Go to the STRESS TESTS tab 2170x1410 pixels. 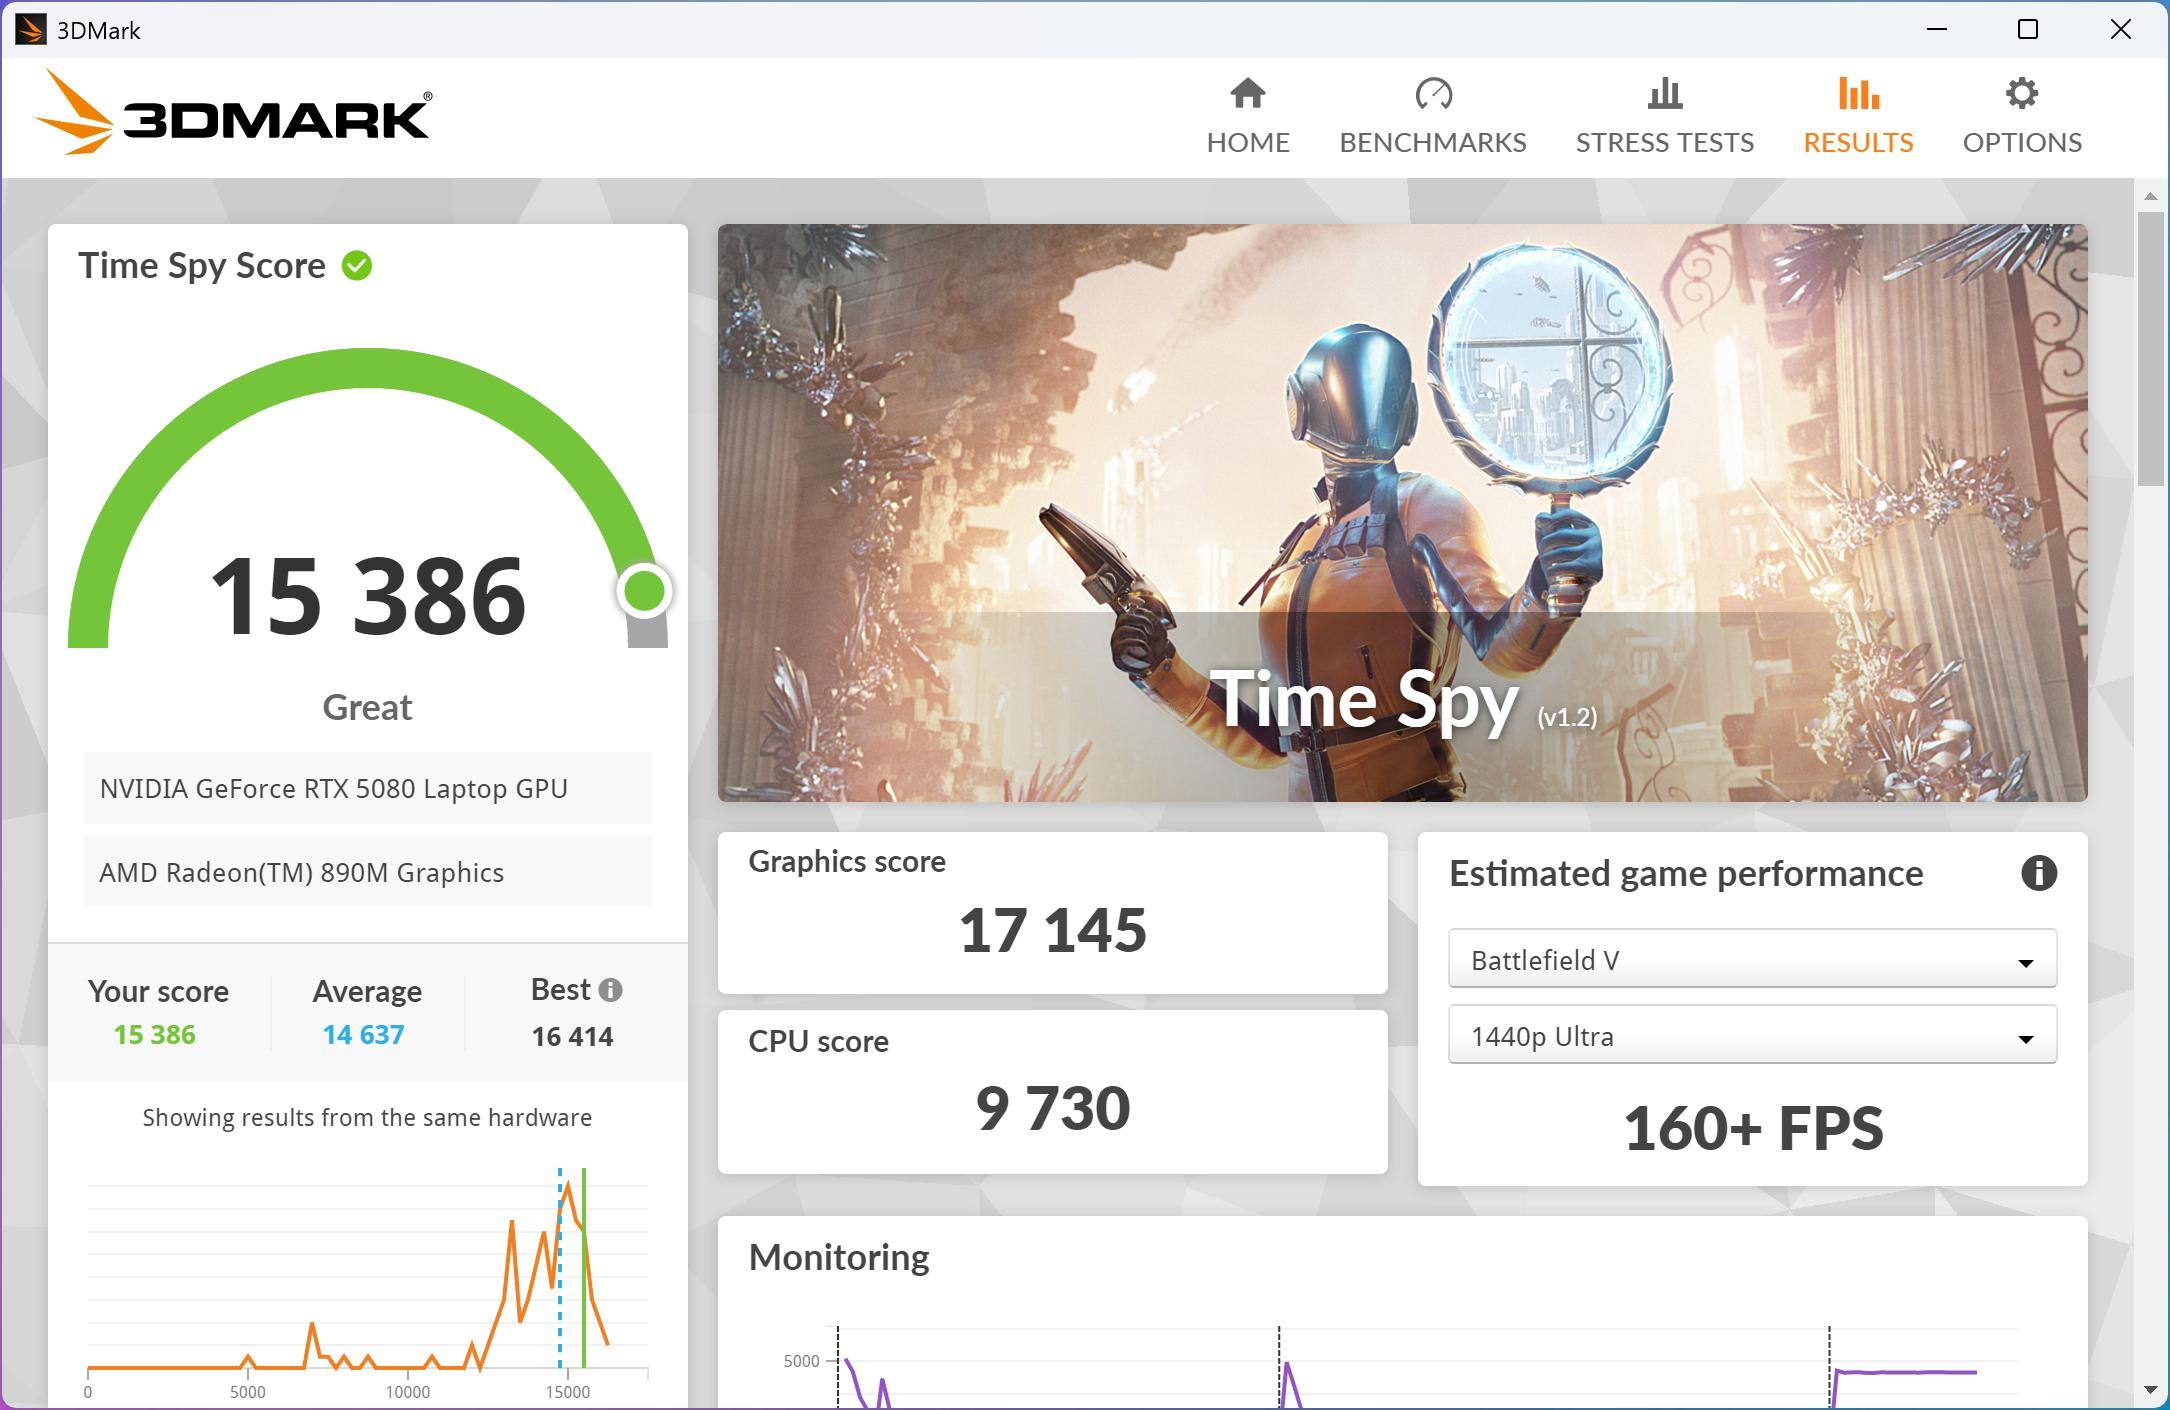click(1664, 142)
